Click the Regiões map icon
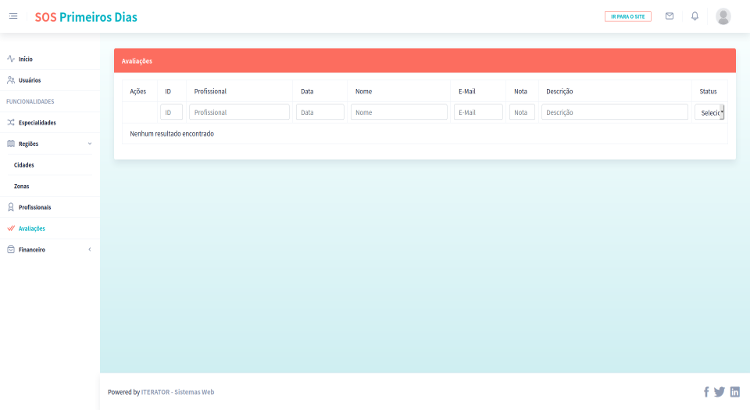This screenshot has width=750, height=410. (11, 144)
